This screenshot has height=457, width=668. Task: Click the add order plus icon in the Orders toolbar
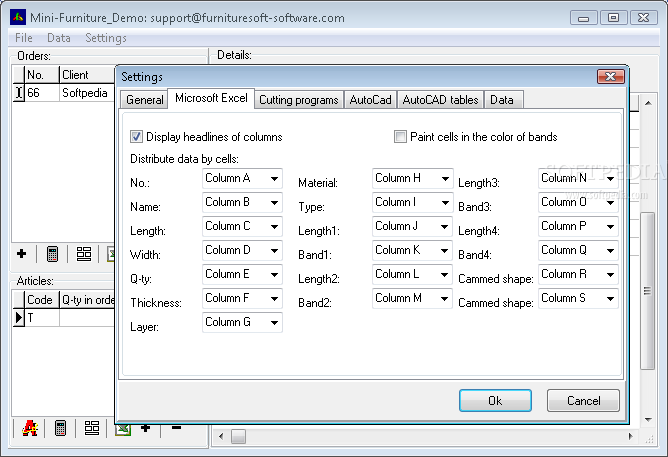[21, 254]
